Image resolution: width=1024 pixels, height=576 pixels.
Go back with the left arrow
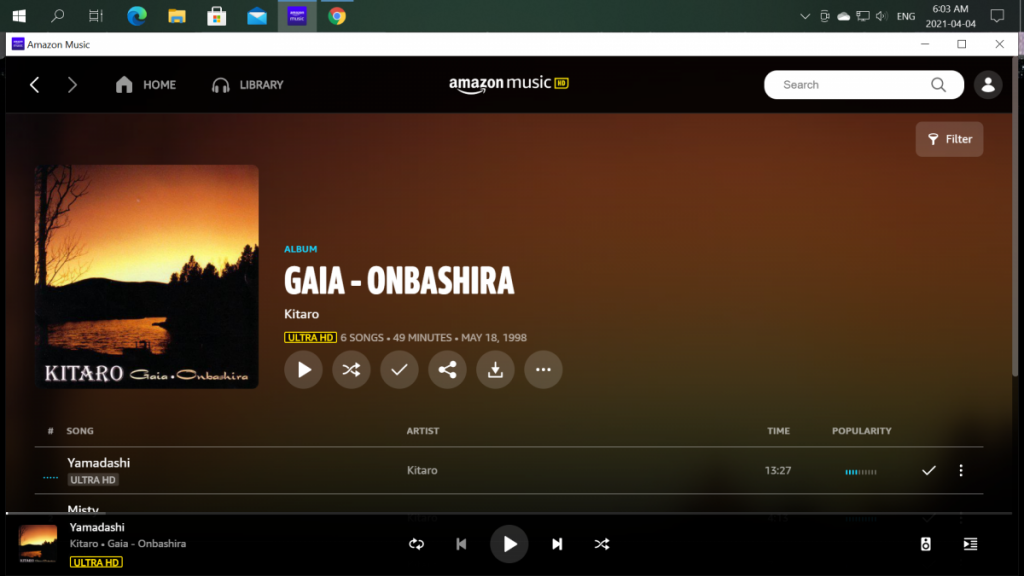[35, 85]
